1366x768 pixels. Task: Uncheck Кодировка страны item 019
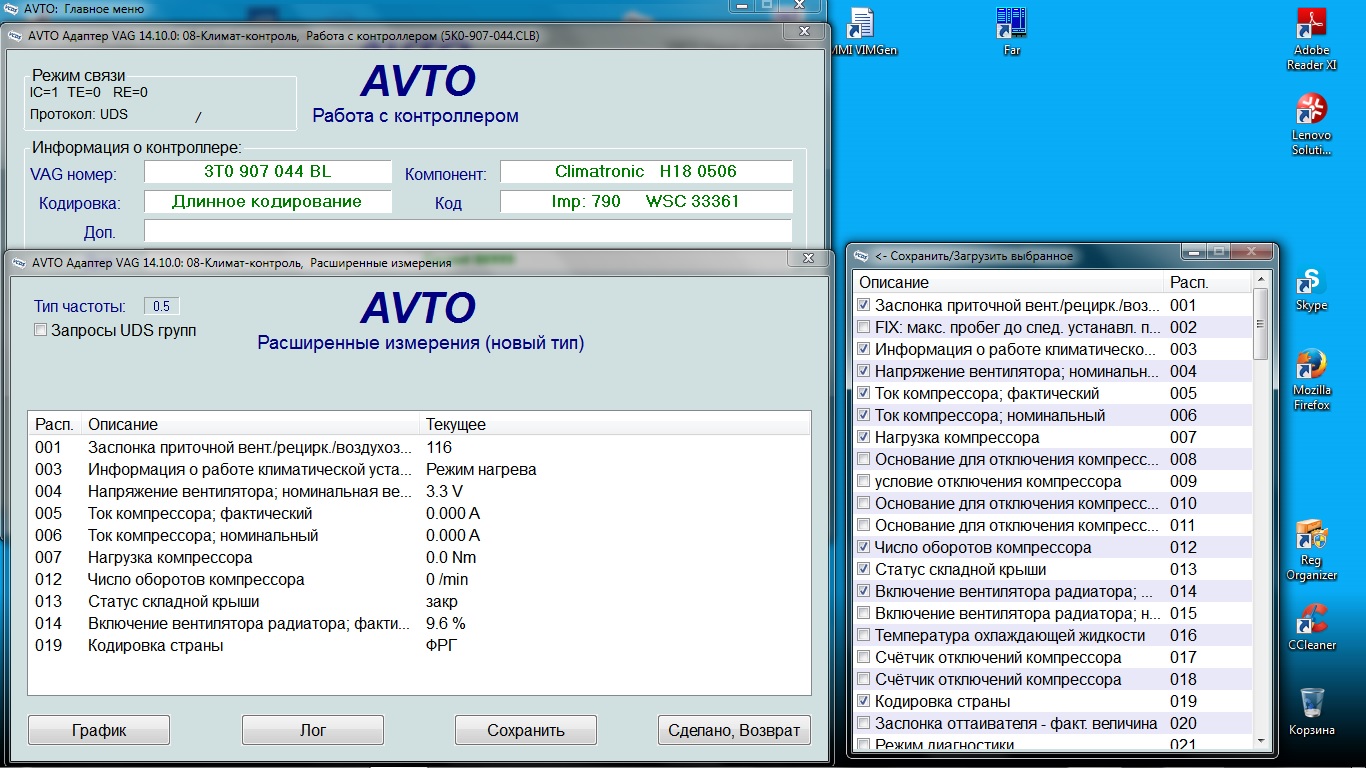click(x=865, y=702)
